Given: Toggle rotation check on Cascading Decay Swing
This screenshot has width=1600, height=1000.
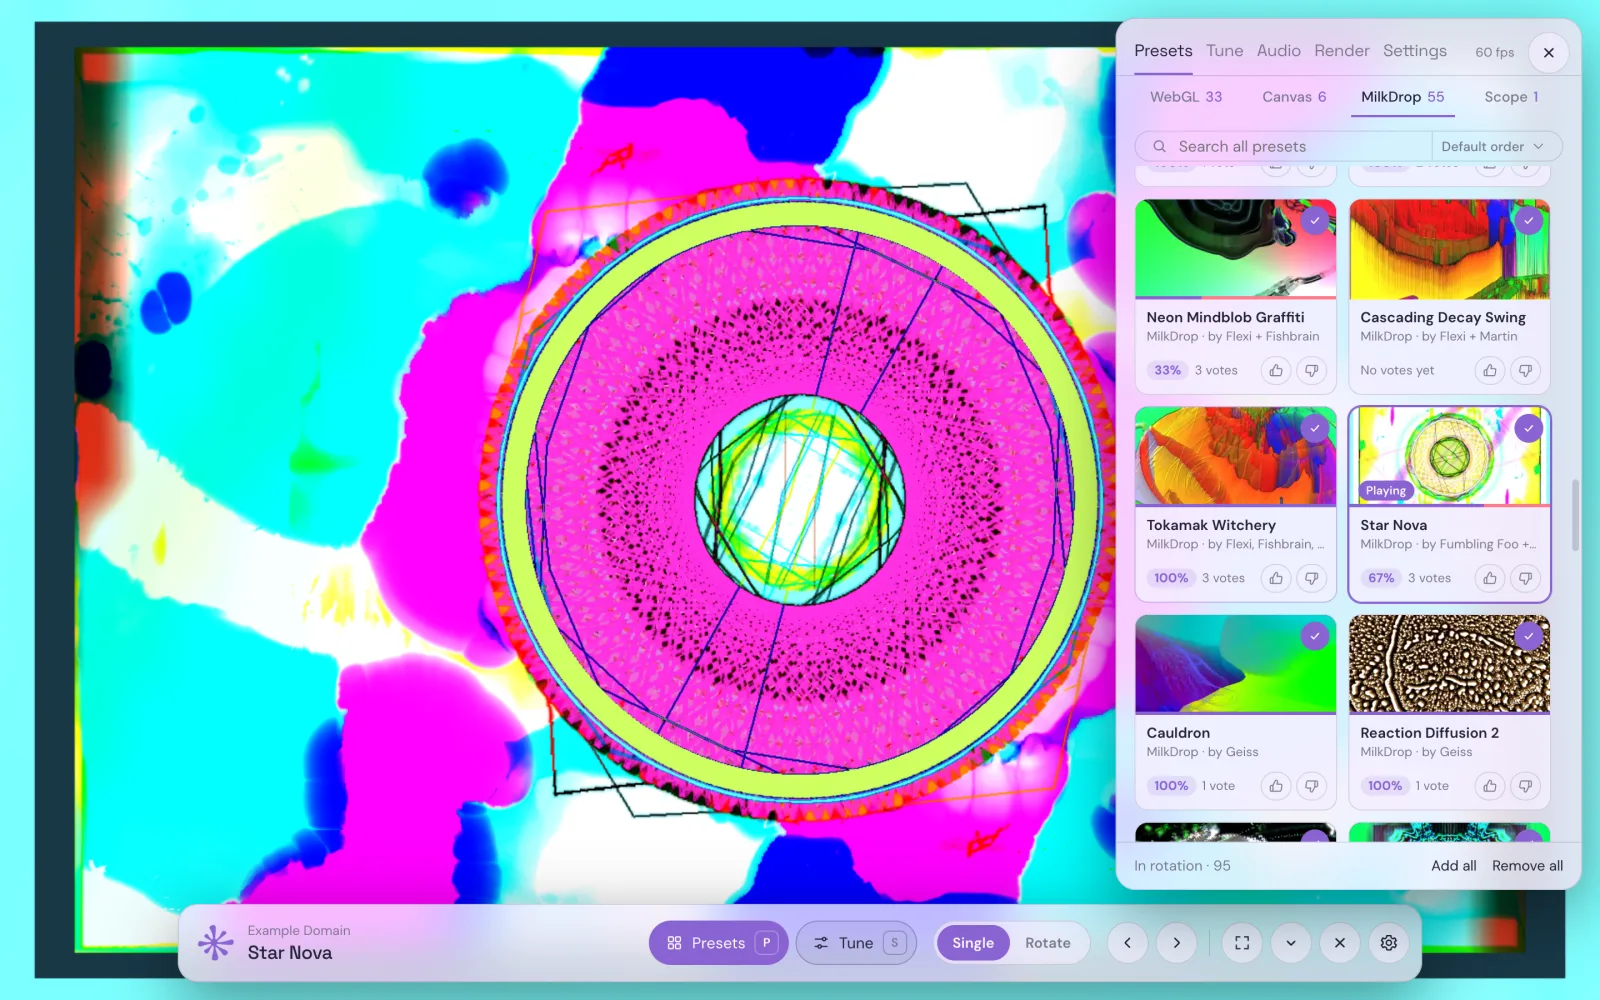Looking at the screenshot, I should pos(1529,220).
